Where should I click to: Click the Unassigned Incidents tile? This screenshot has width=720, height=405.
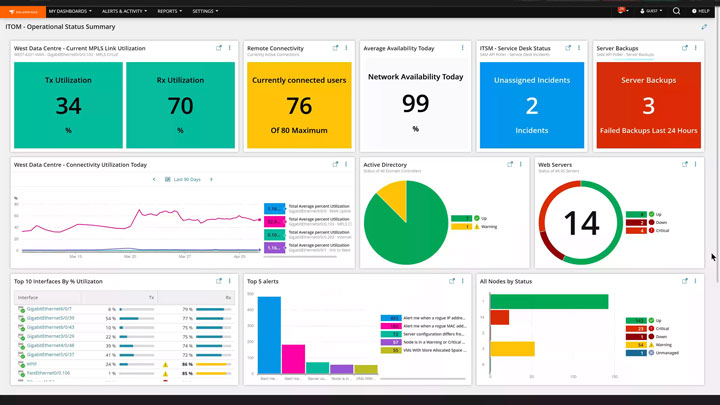point(532,105)
